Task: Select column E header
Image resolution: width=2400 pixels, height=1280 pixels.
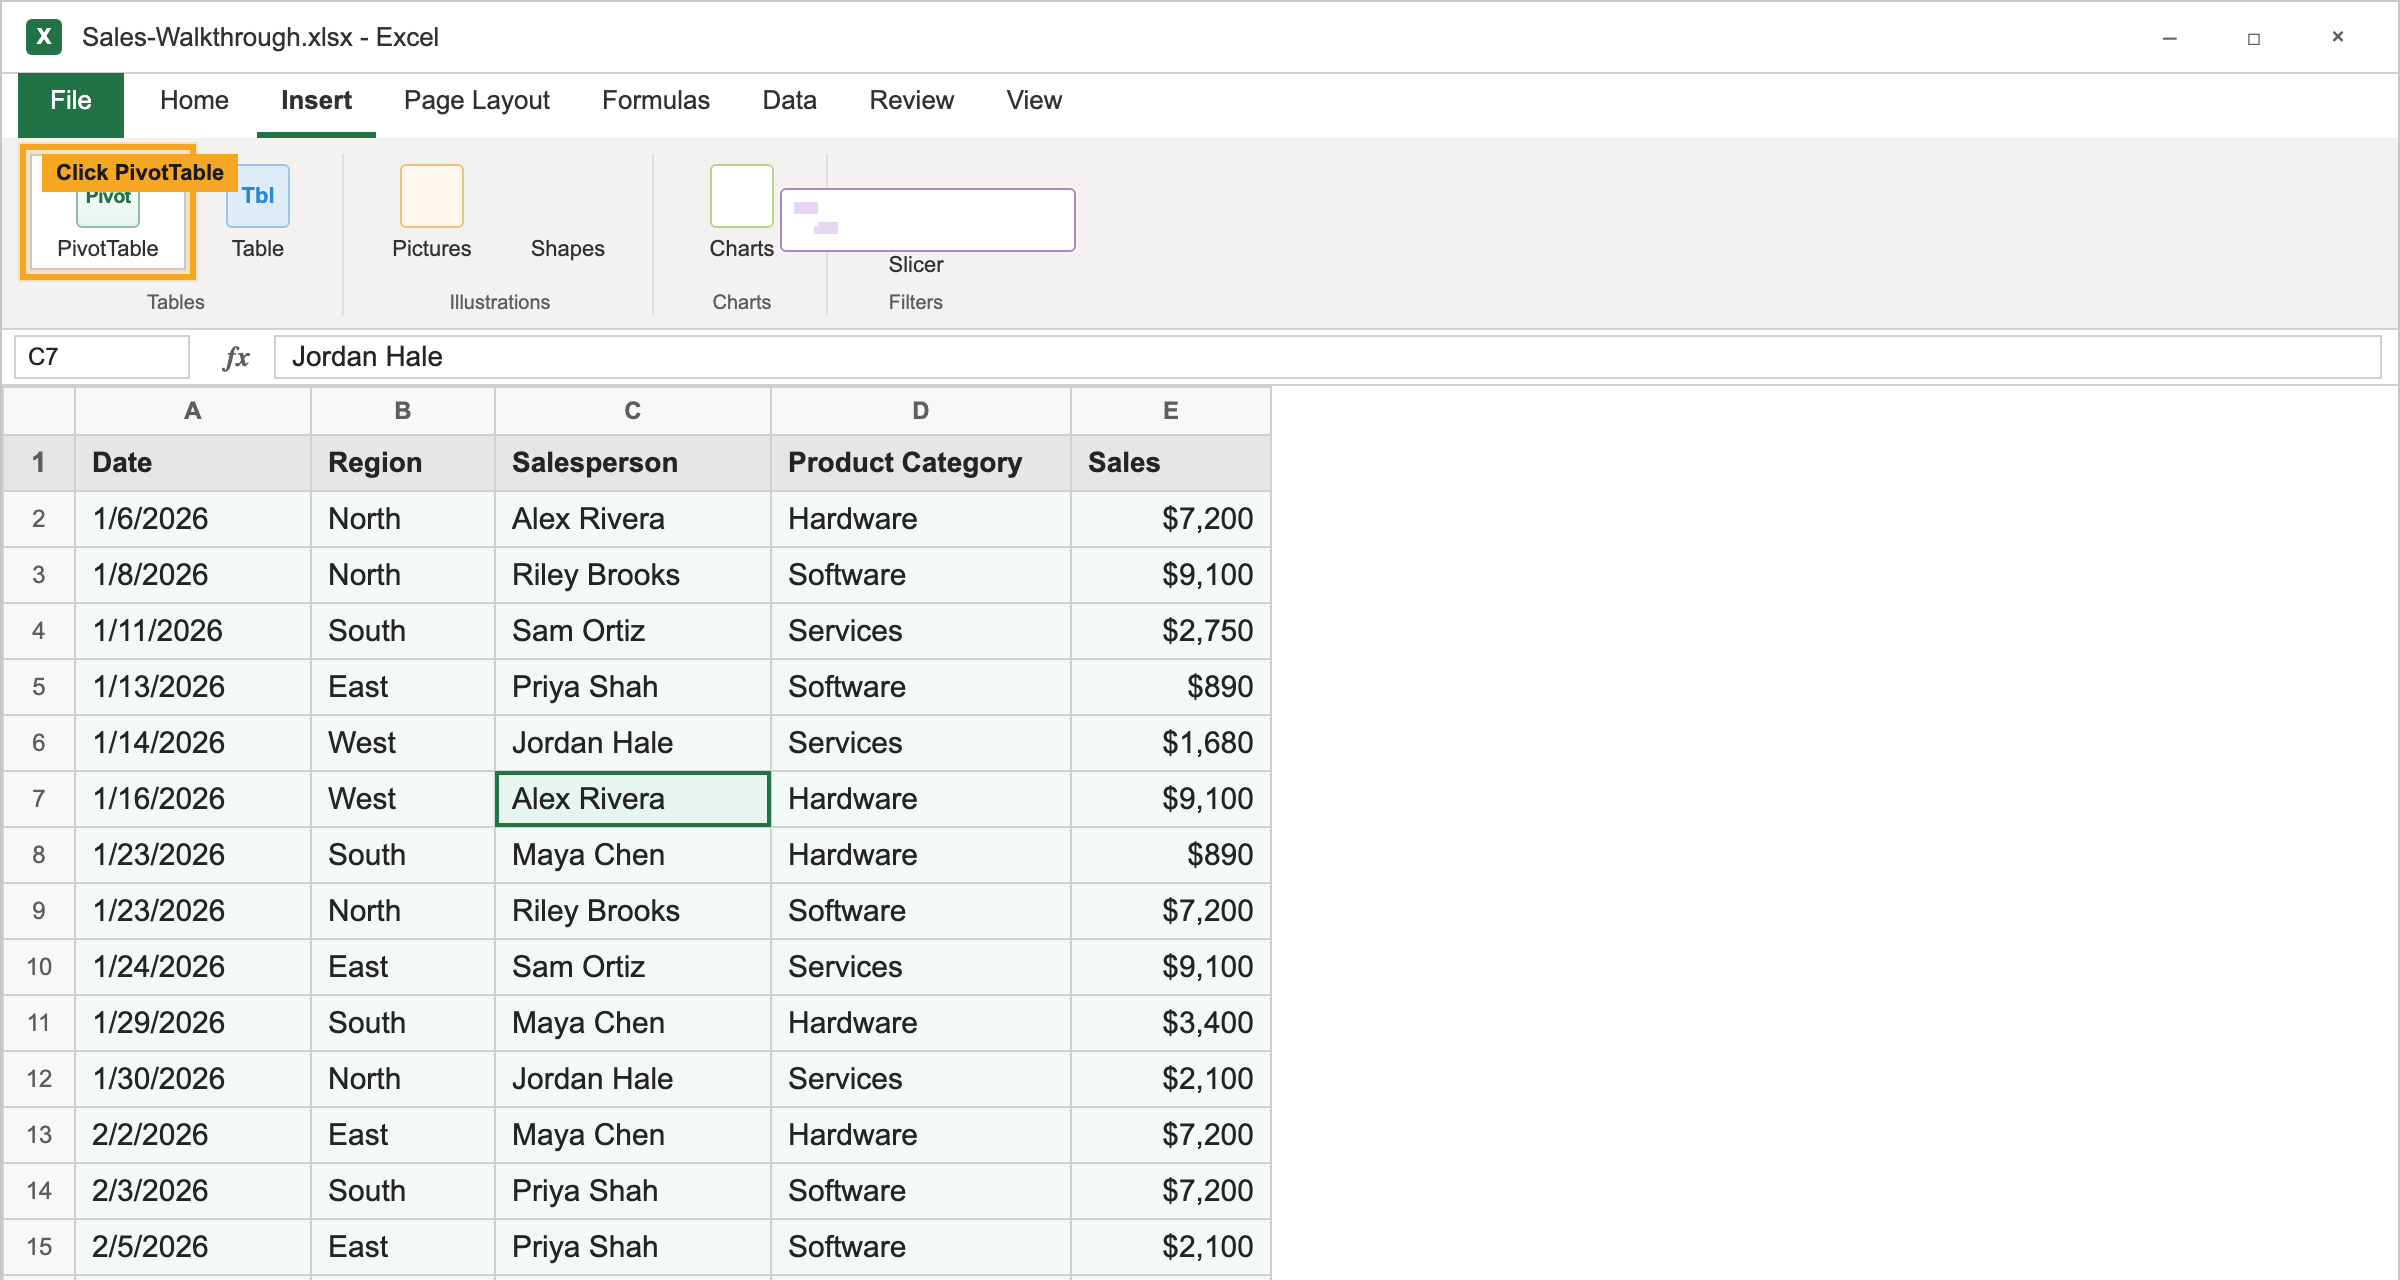Action: [x=1171, y=411]
